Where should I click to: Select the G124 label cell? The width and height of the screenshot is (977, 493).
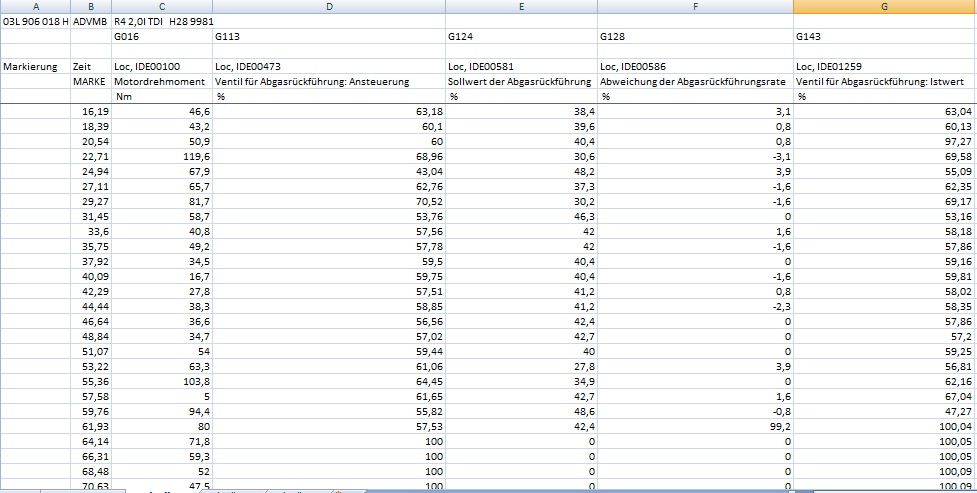click(x=462, y=36)
